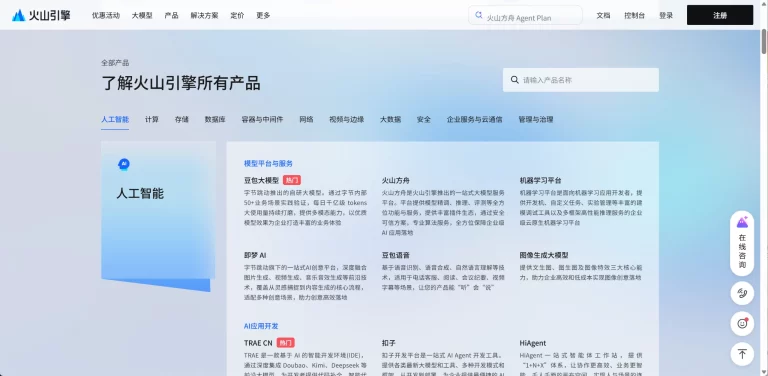Open the 解决方案 menu
Viewport: 768px width, 376px height.
[x=205, y=15]
